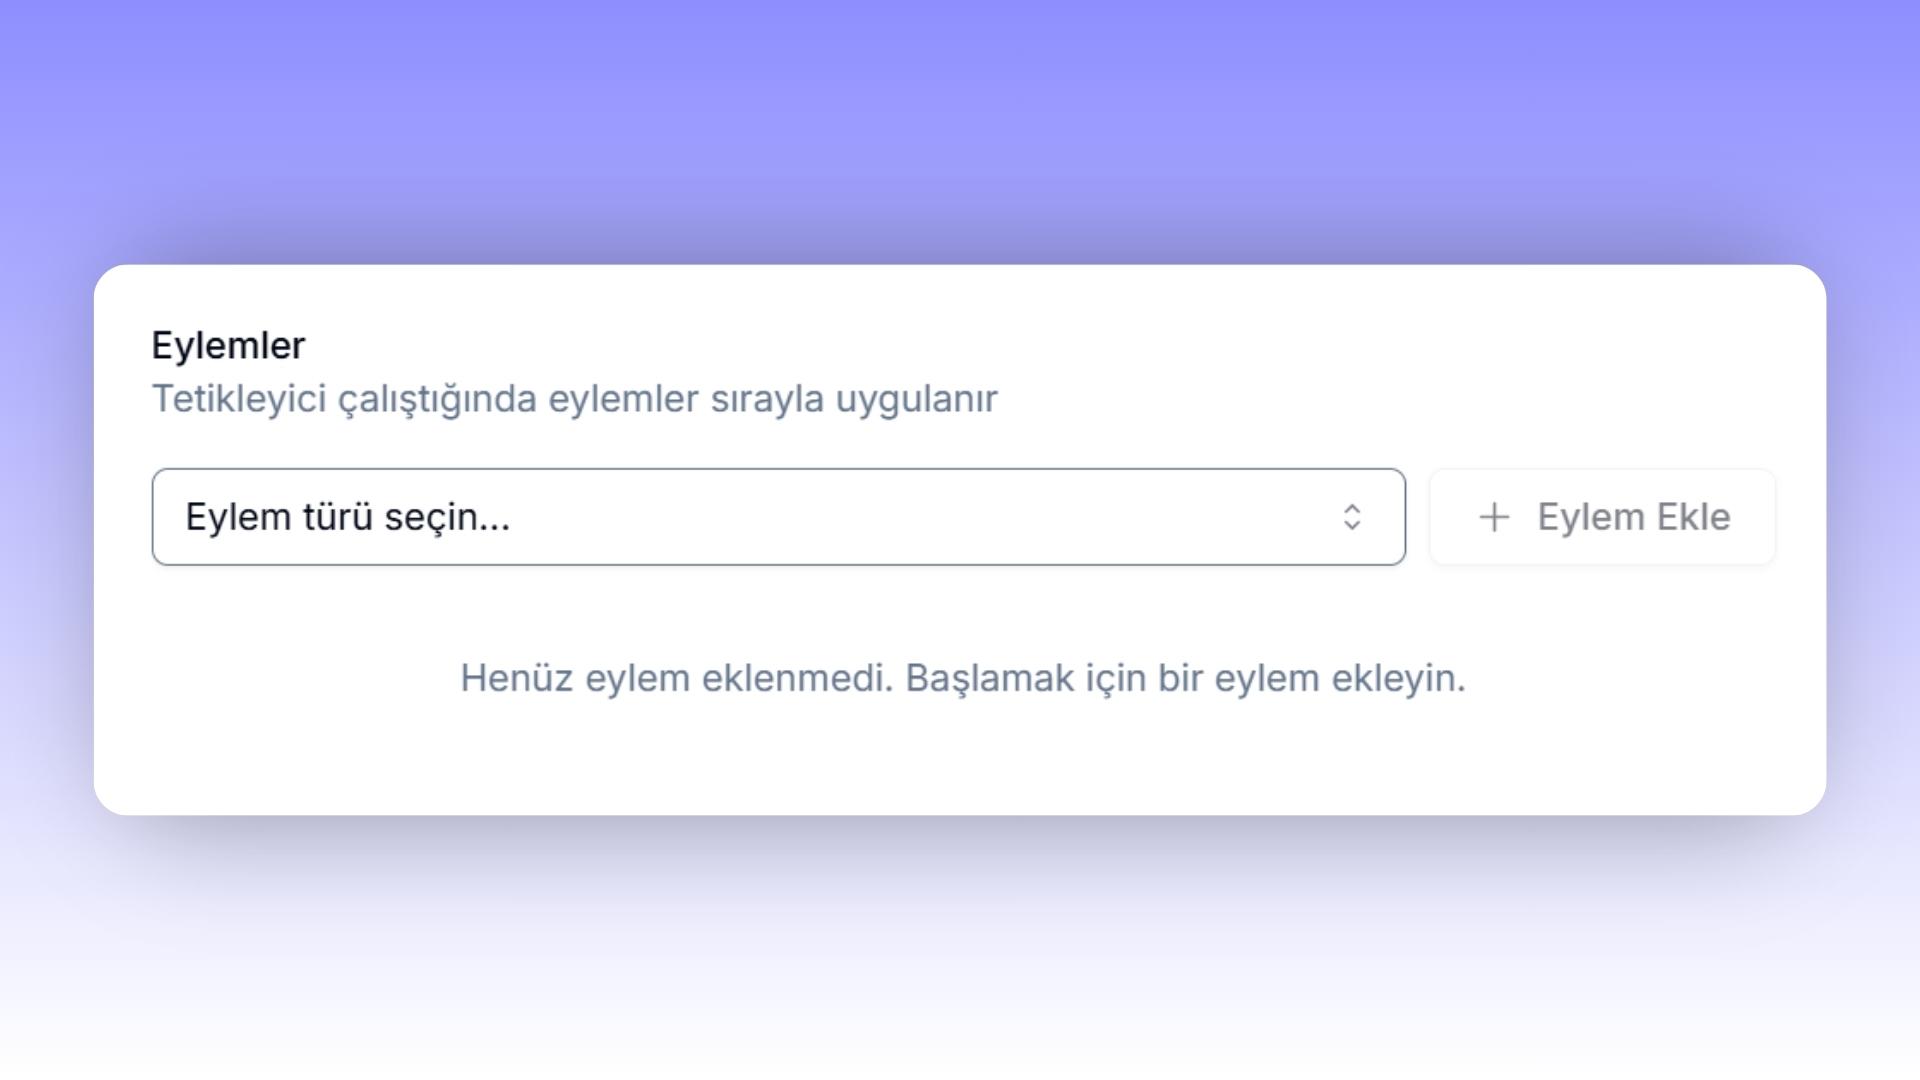This screenshot has width=1920, height=1080.
Task: Click the up-down chevron icon in the select box
Action: pos(1352,517)
